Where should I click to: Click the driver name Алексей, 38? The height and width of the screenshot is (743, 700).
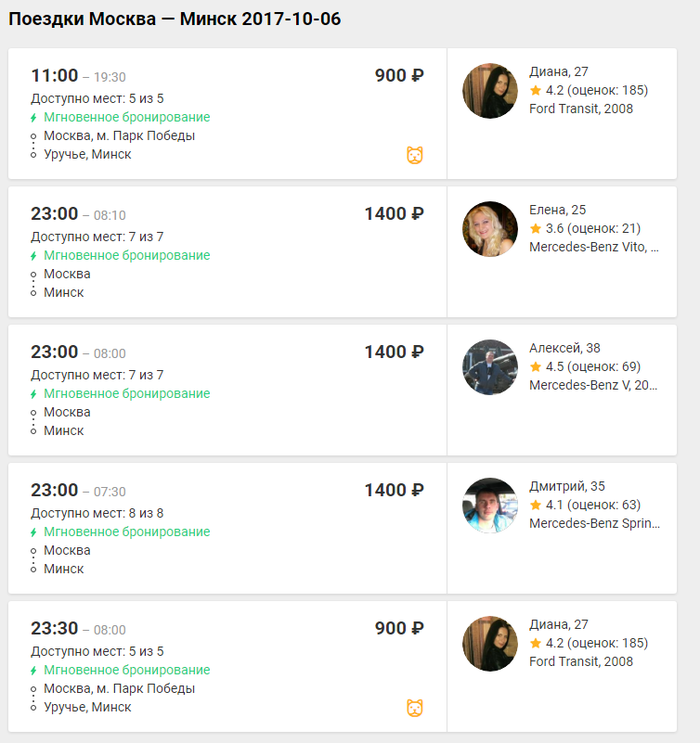(x=565, y=348)
